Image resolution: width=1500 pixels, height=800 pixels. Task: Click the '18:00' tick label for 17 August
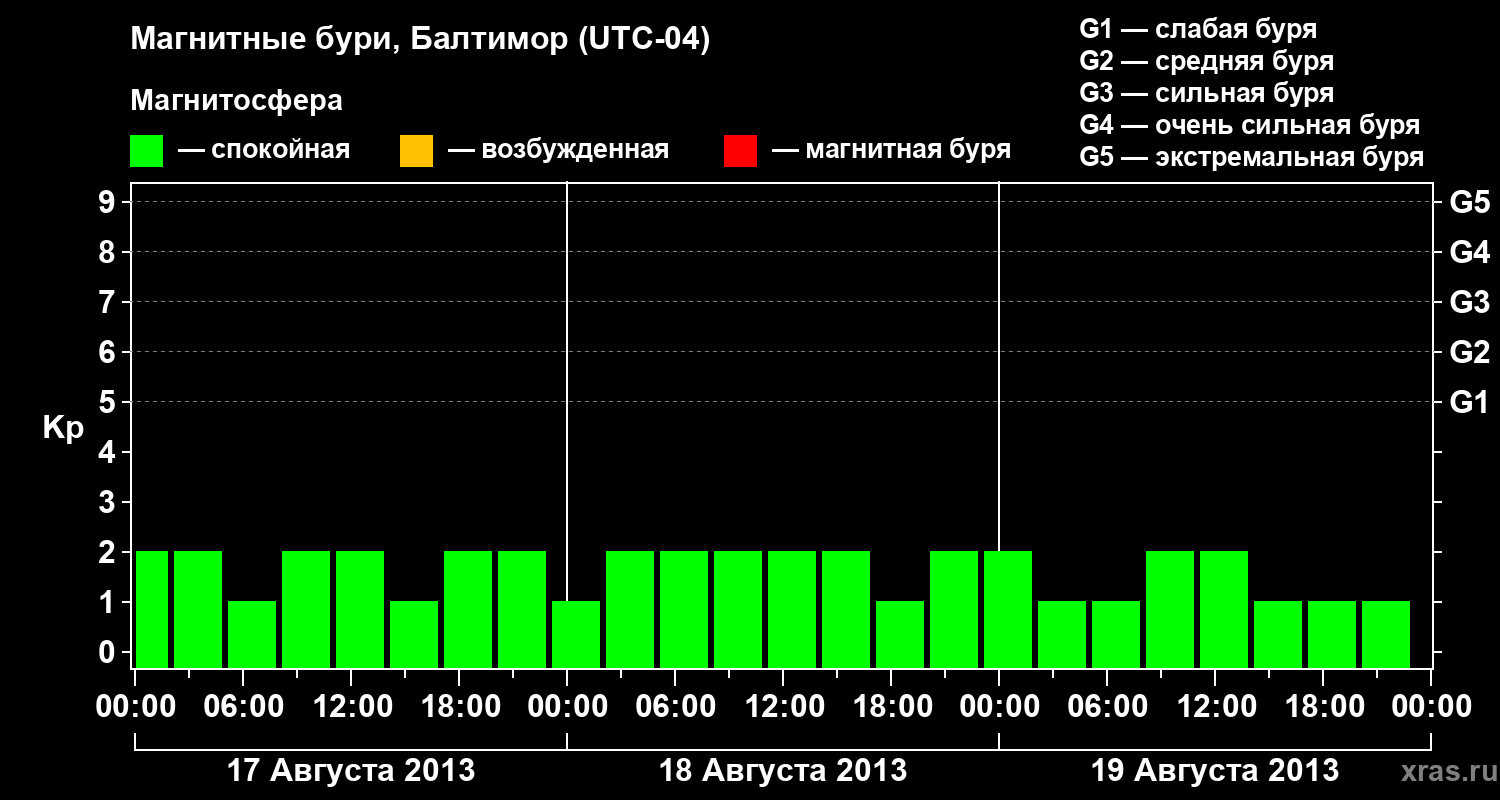(459, 707)
